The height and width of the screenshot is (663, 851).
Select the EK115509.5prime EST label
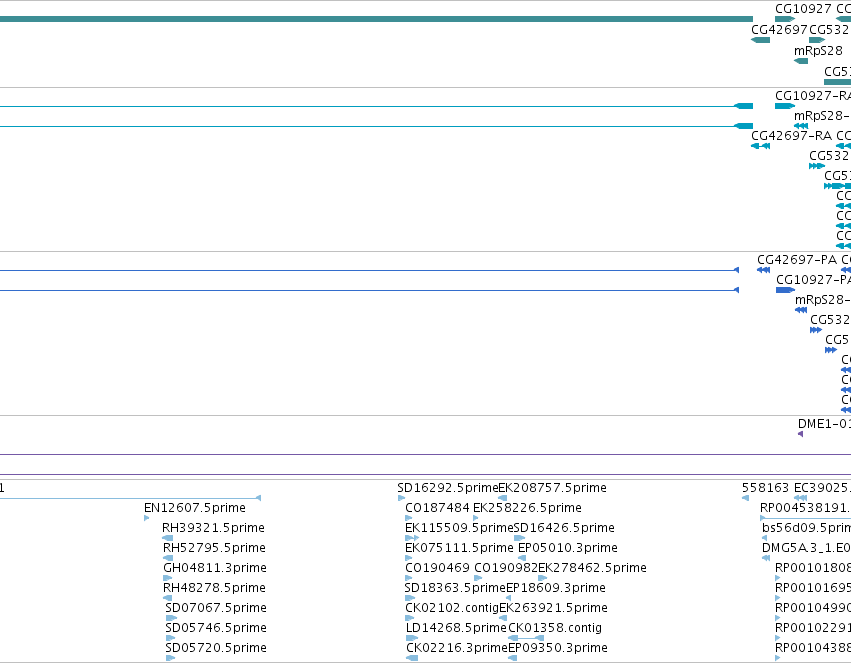[459, 528]
